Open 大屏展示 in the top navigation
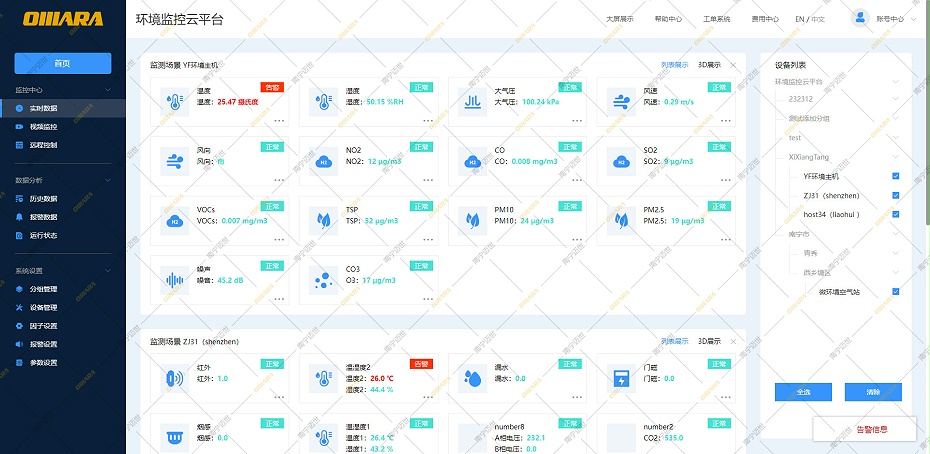This screenshot has height=454, width=930. pyautogui.click(x=620, y=19)
